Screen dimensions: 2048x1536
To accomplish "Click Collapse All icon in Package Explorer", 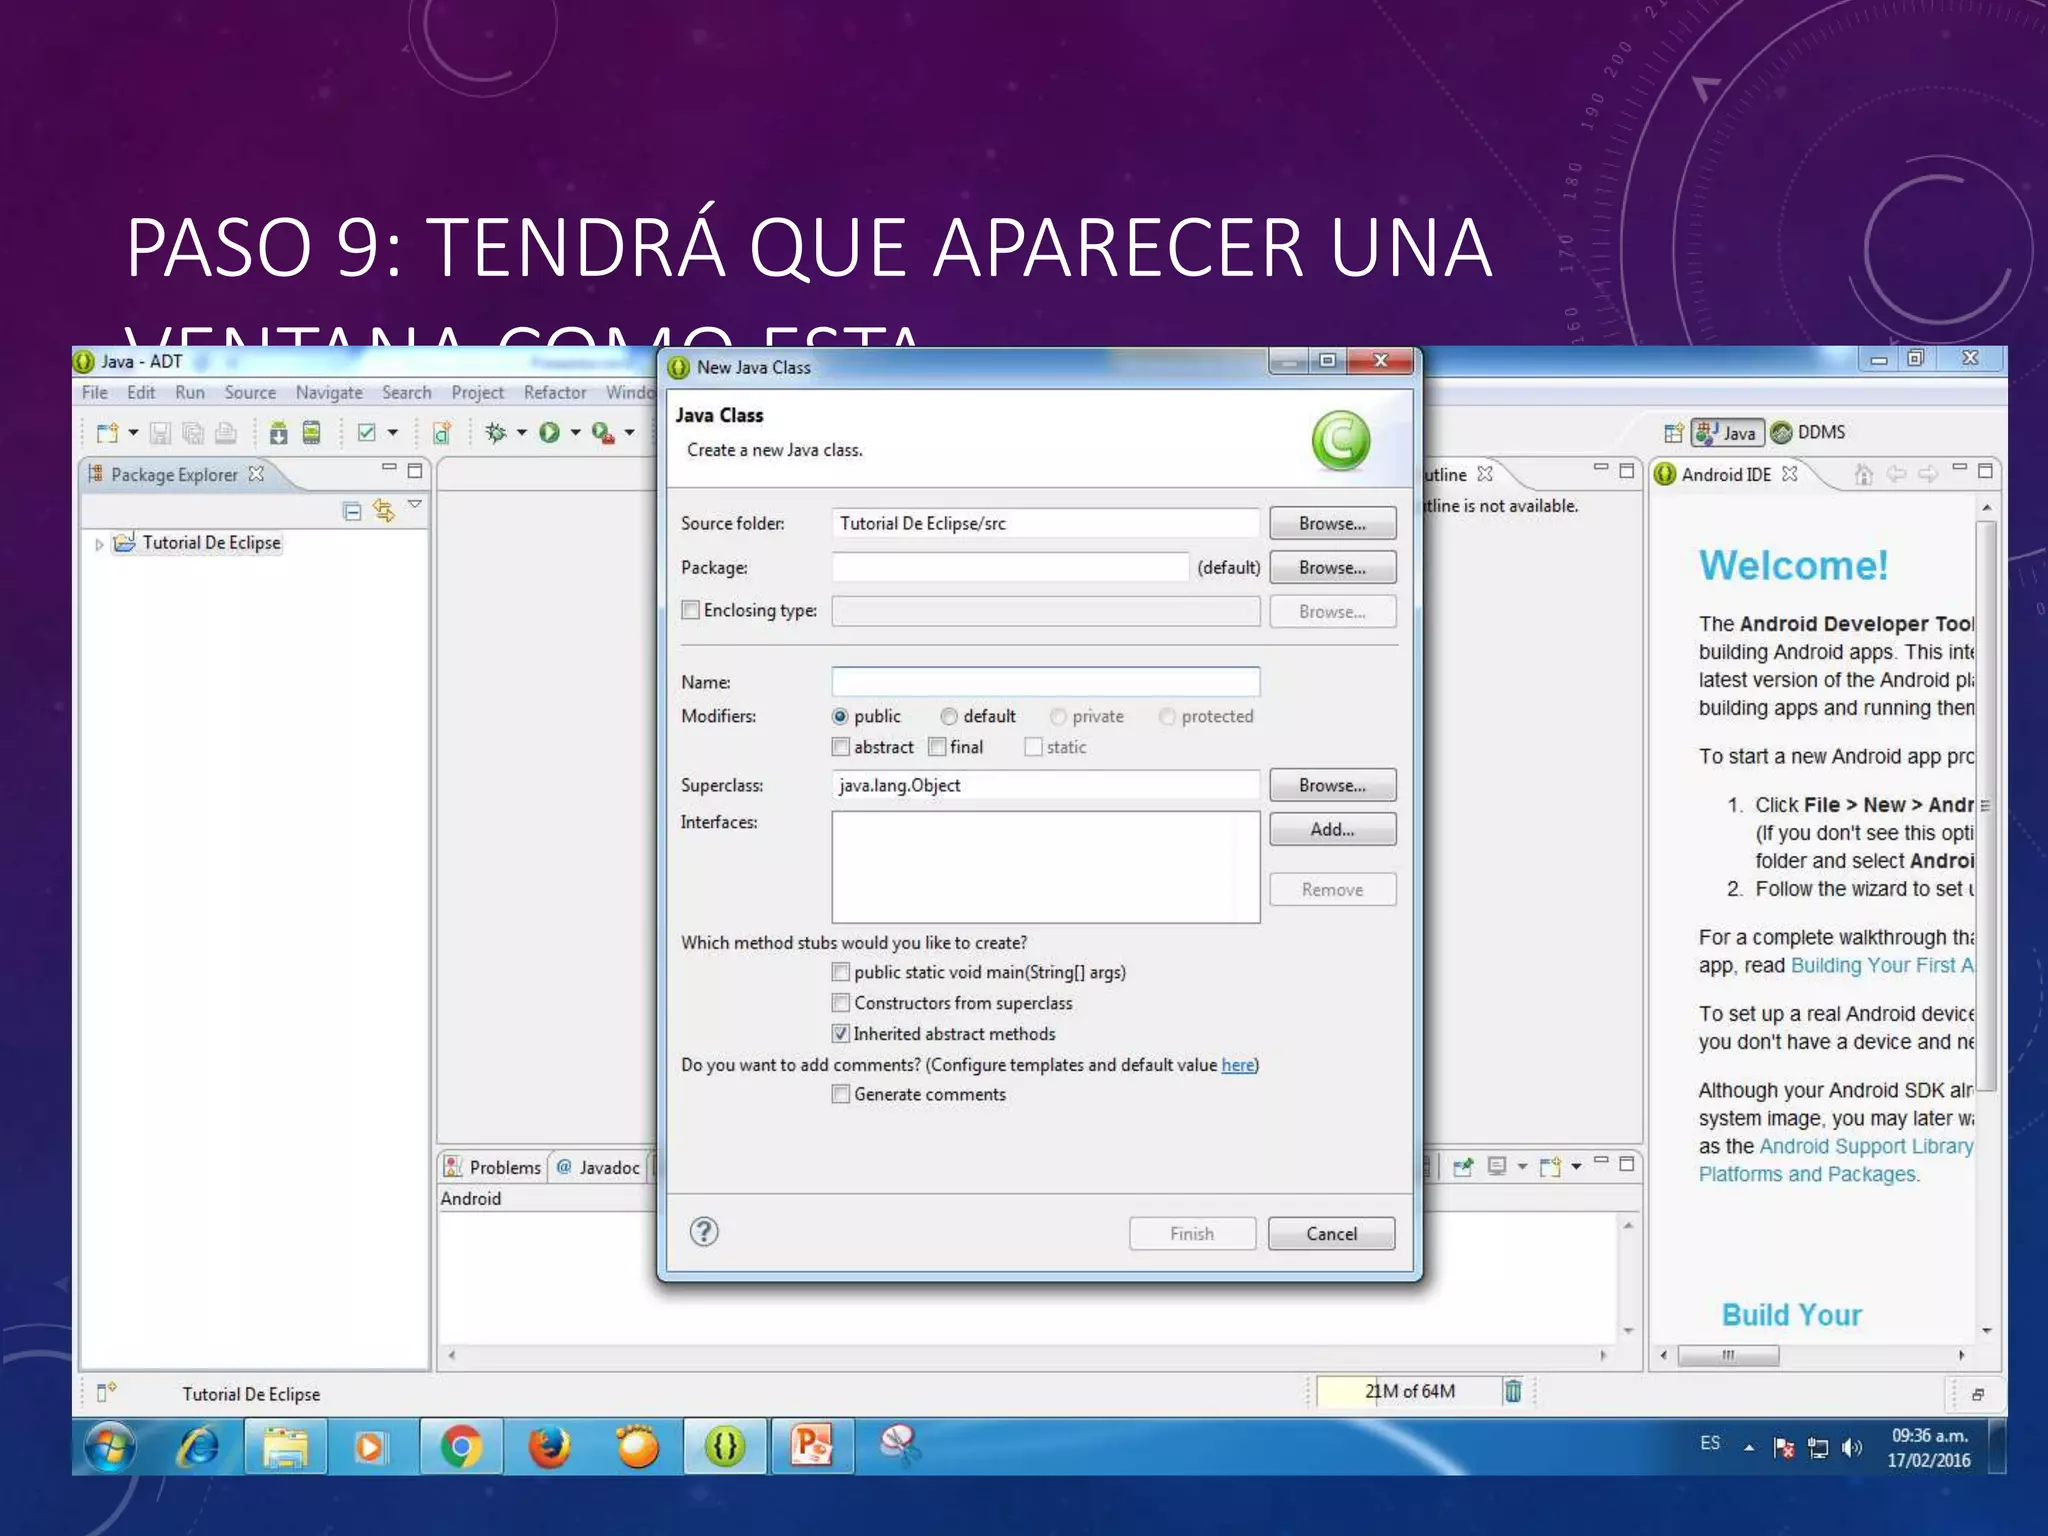I will (352, 511).
